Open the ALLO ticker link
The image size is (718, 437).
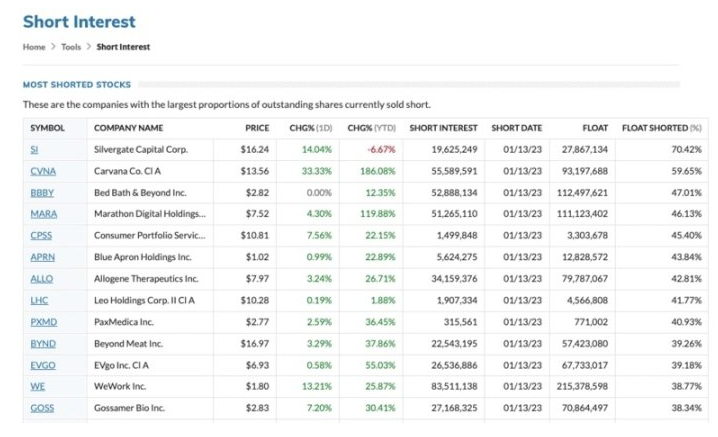click(x=42, y=279)
